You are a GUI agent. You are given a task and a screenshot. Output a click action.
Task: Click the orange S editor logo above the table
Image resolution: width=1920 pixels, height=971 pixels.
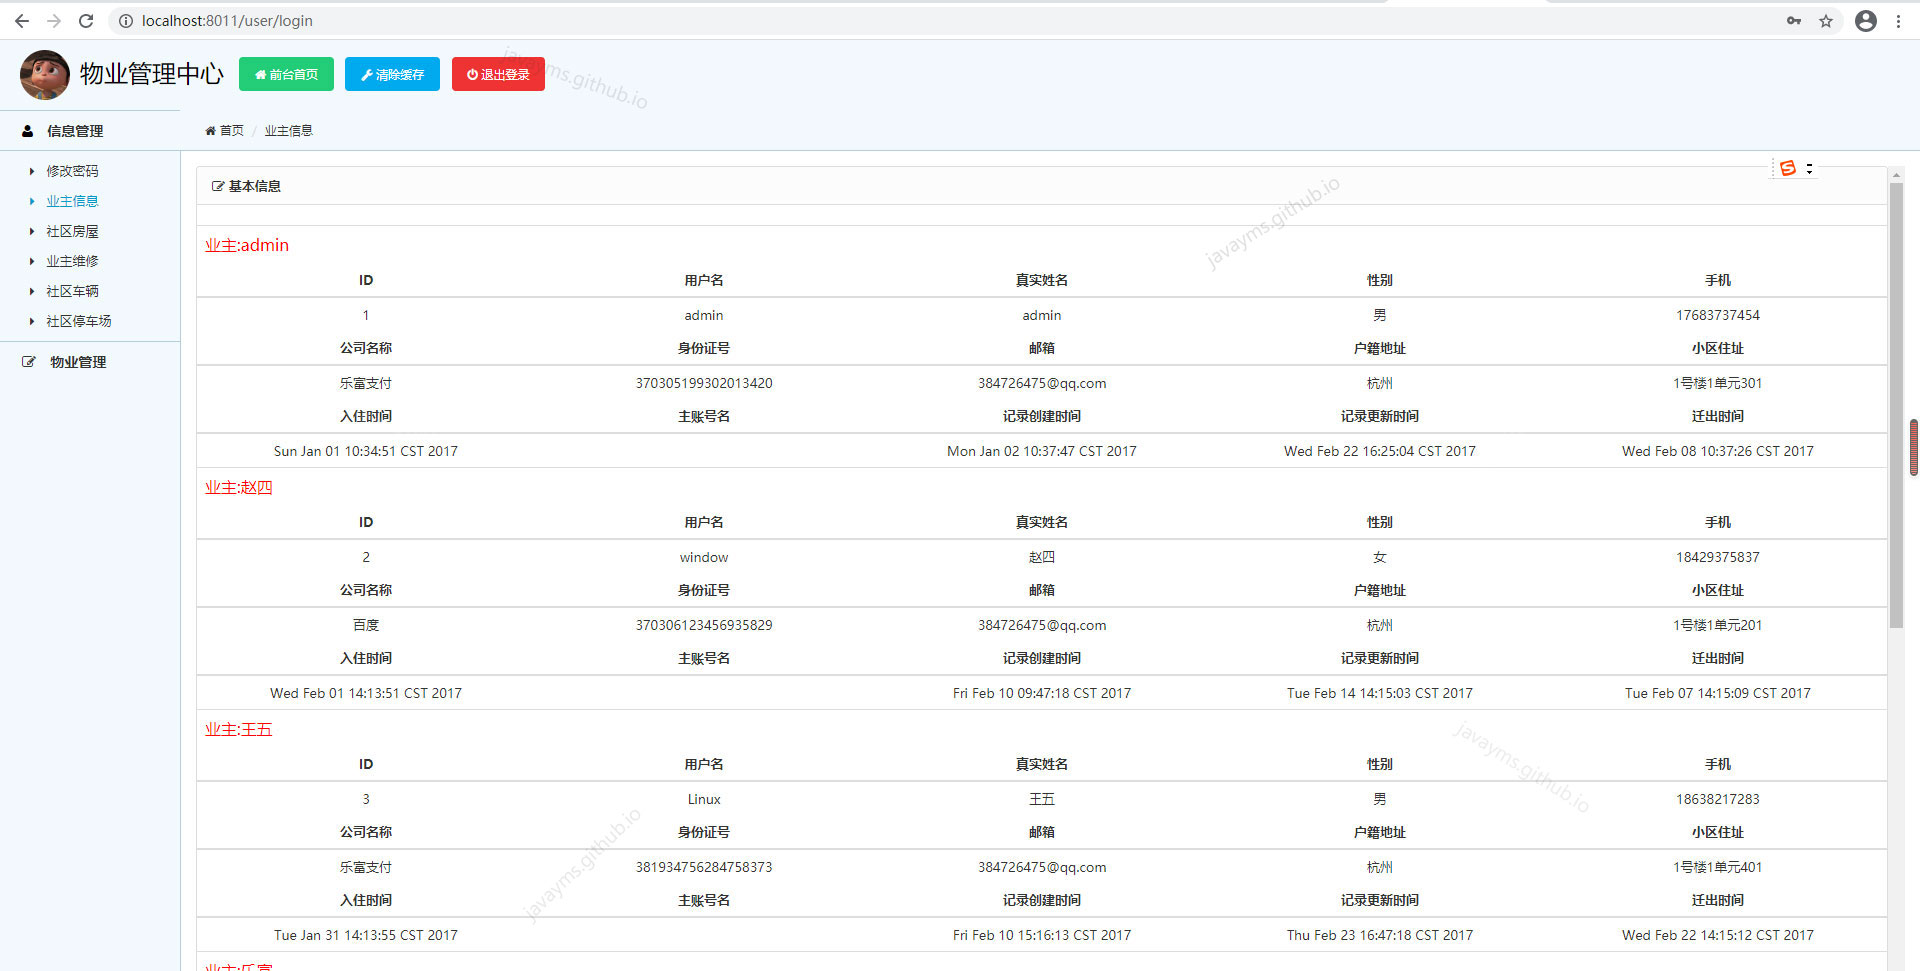(x=1788, y=168)
